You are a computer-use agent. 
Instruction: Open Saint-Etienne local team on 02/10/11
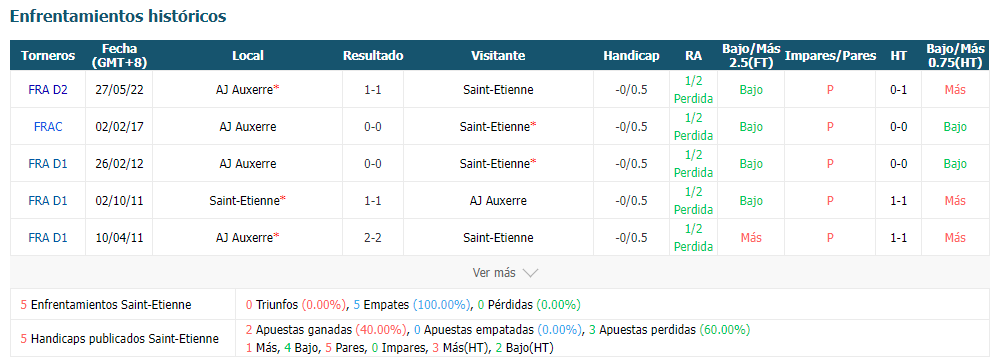tap(244, 201)
